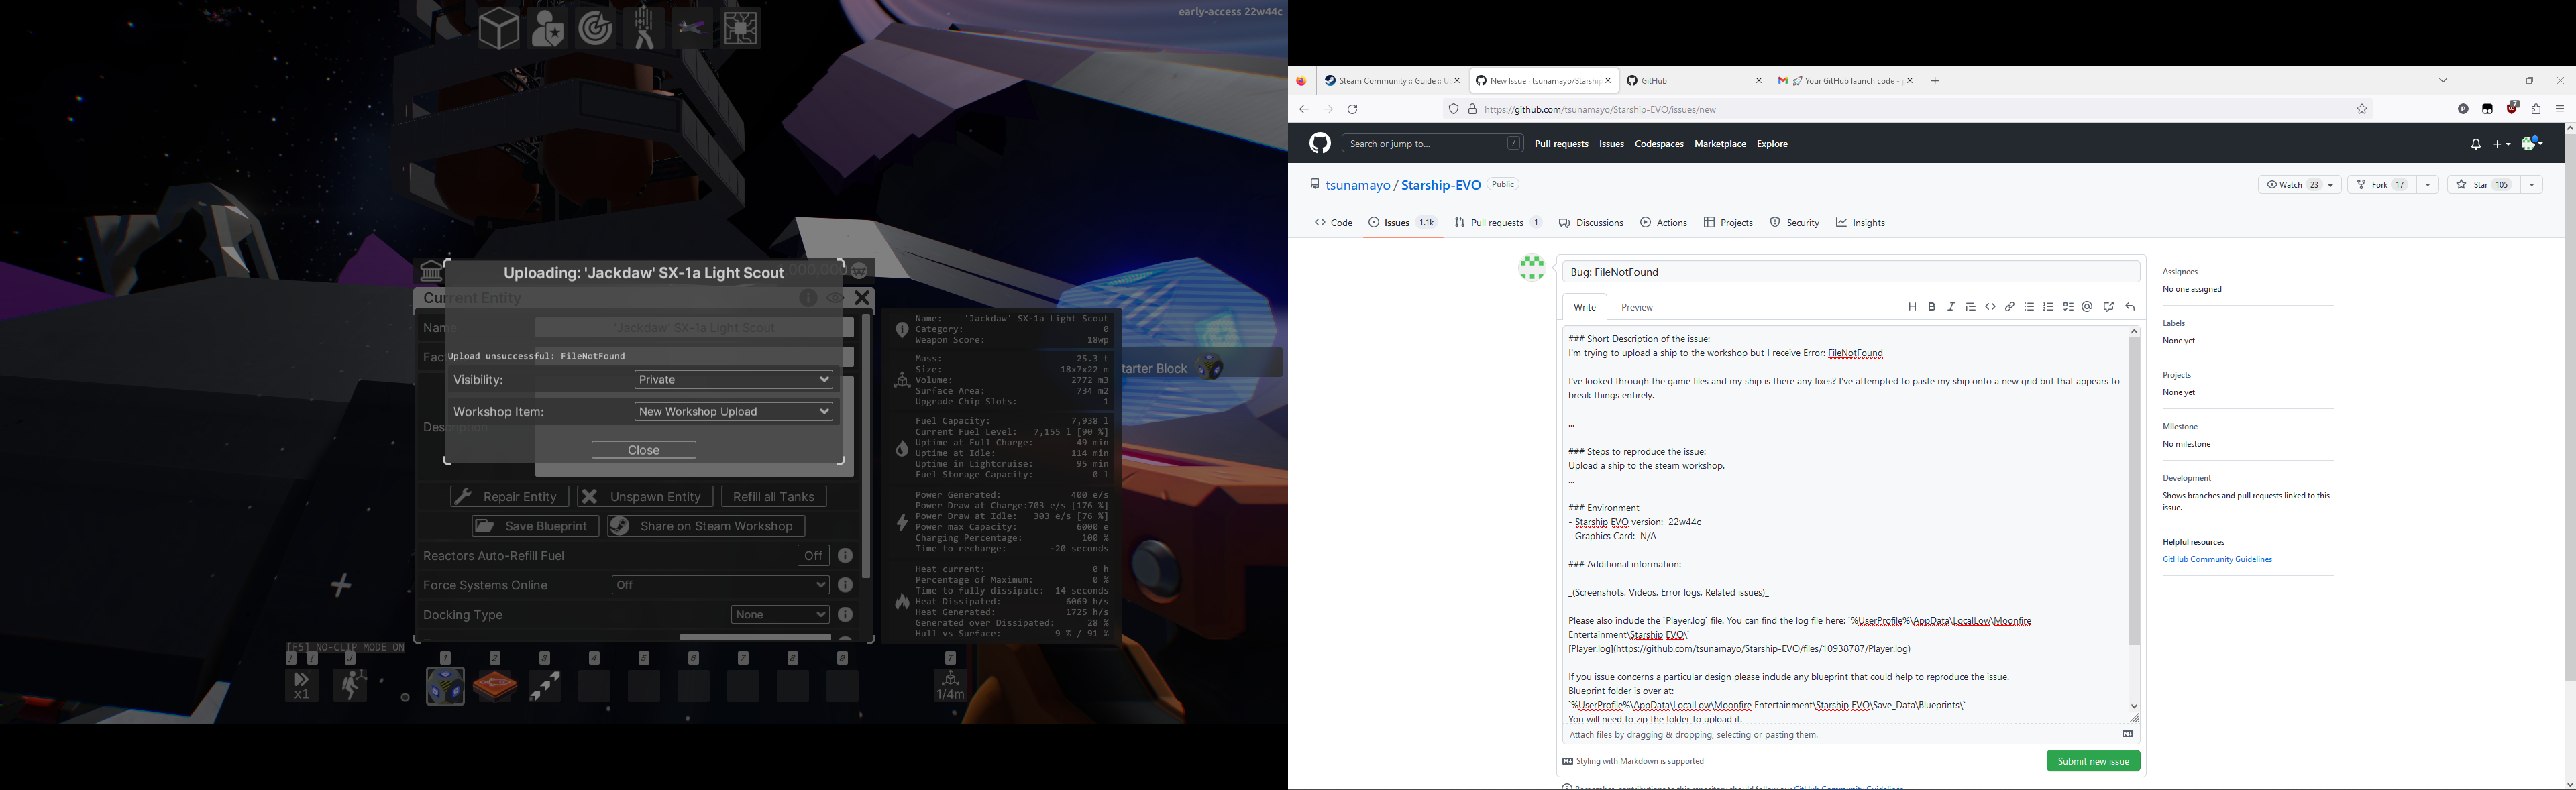Toggle Reactors Auto-Refill Fuel off switch
Screen dimensions: 2576x790
pos(812,555)
